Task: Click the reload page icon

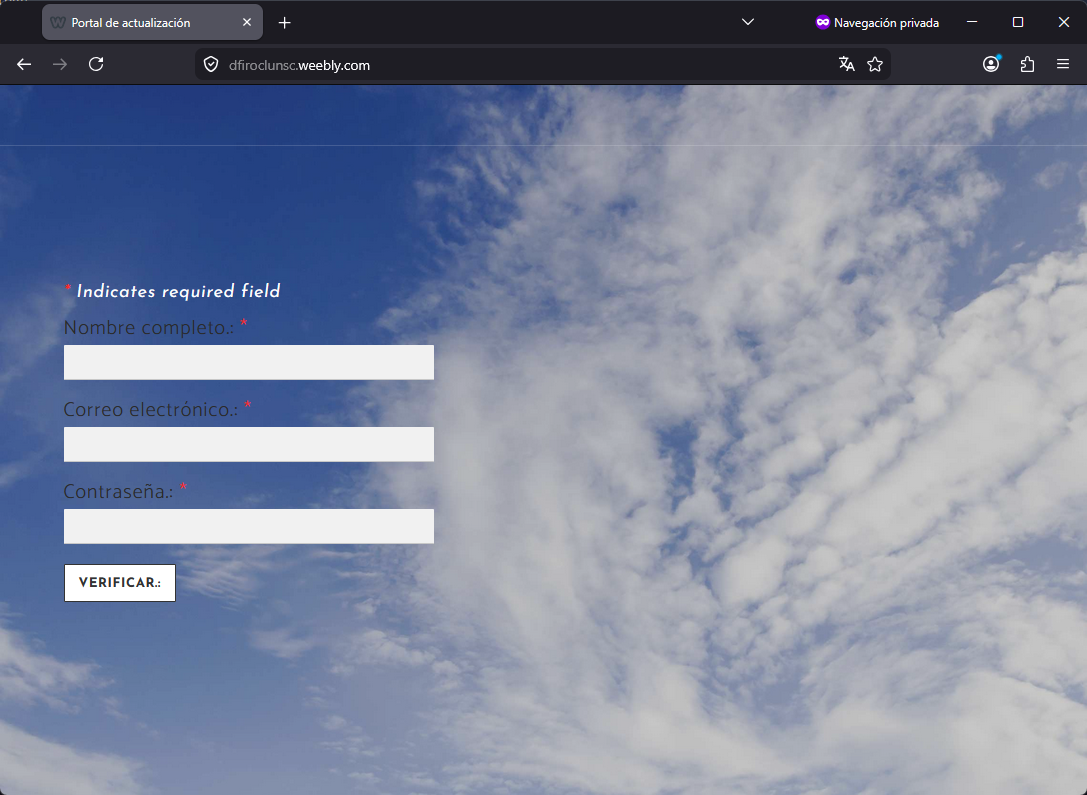Action: (x=96, y=64)
